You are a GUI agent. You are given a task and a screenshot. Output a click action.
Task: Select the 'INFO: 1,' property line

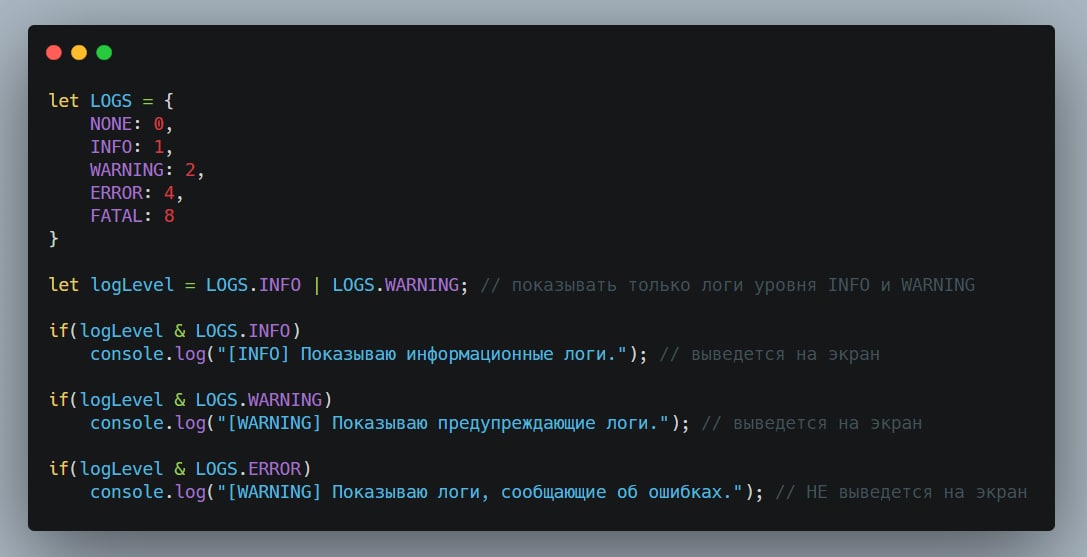[x=131, y=147]
